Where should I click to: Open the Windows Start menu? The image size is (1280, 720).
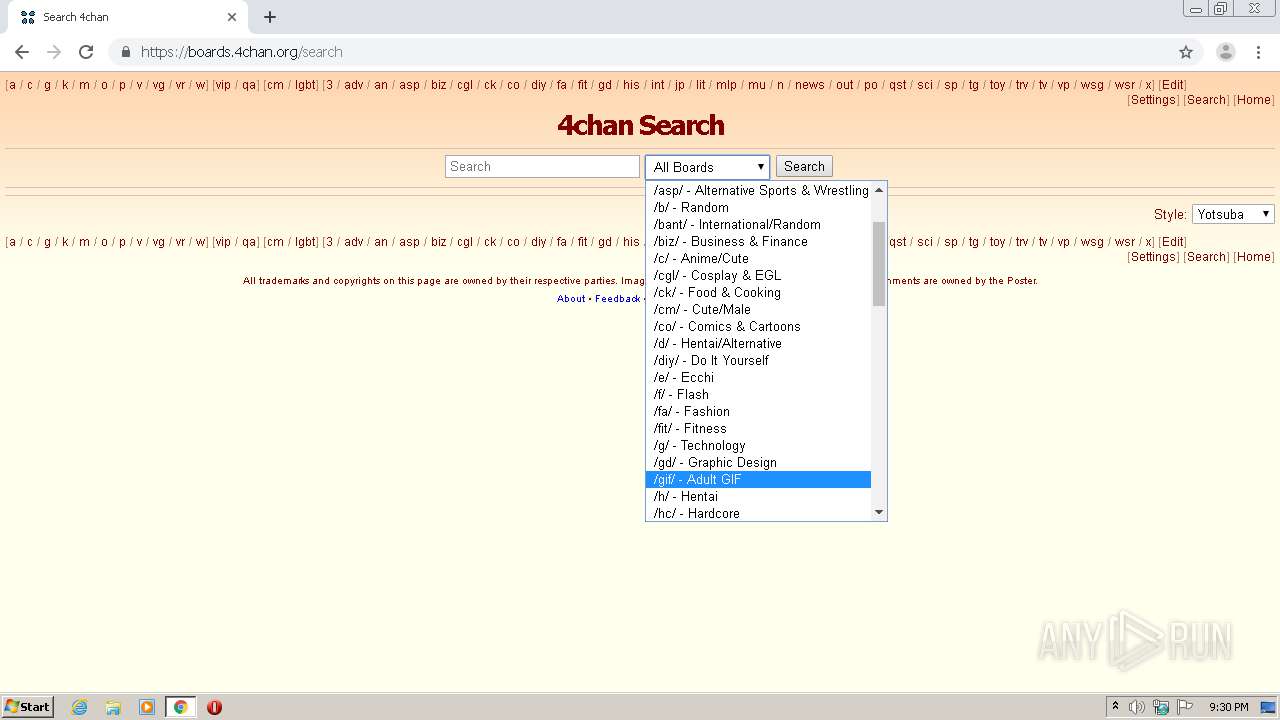click(28, 706)
